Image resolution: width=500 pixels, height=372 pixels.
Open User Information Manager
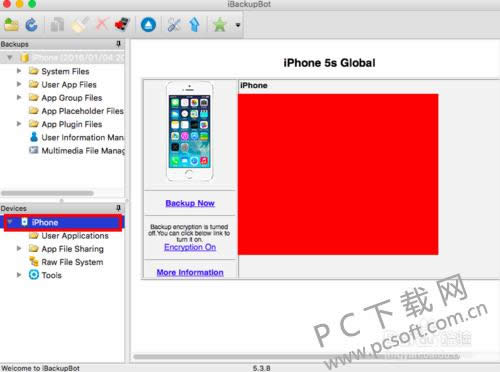tap(83, 137)
